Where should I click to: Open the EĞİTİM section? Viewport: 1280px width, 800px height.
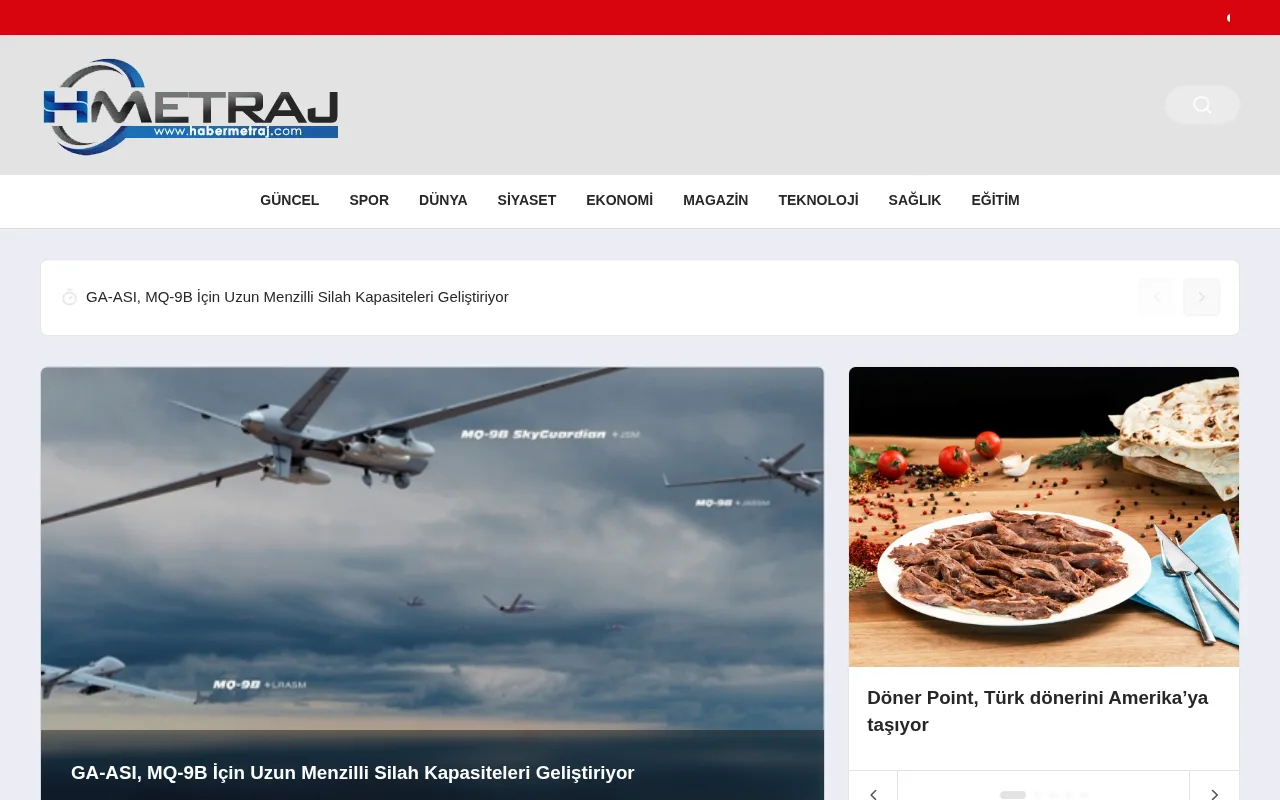(997, 200)
